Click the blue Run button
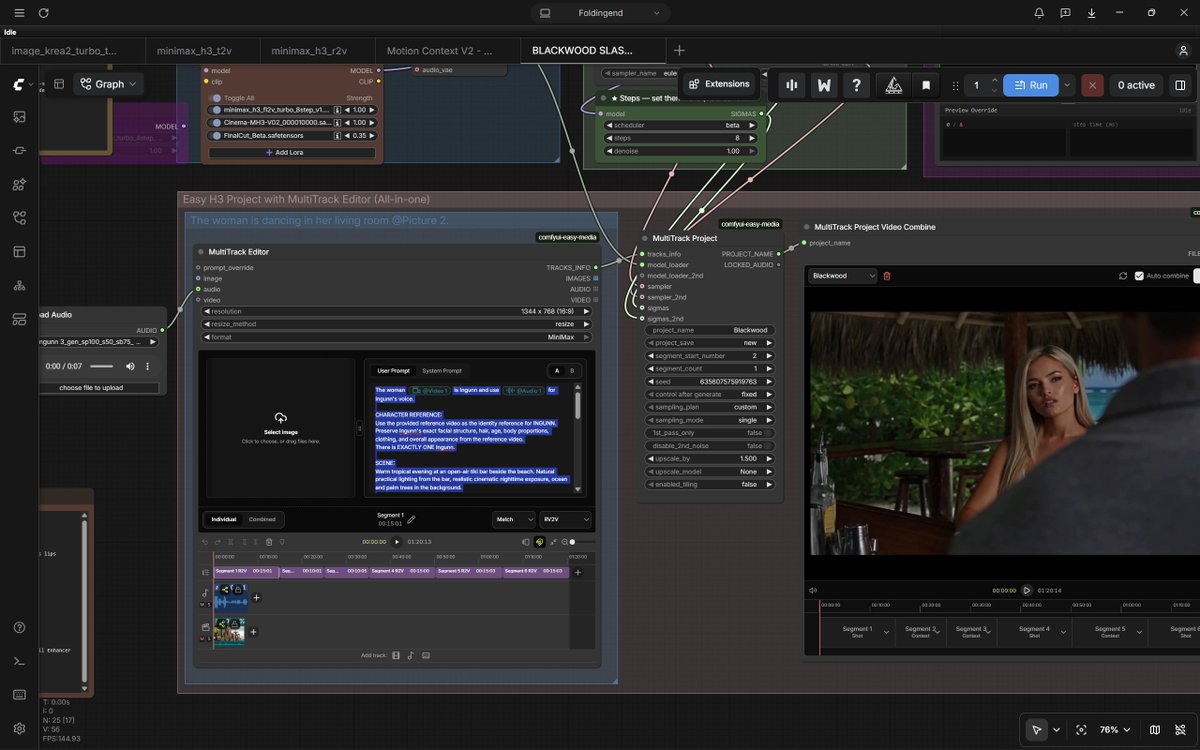Screen dimensions: 1200x750 click(1030, 85)
